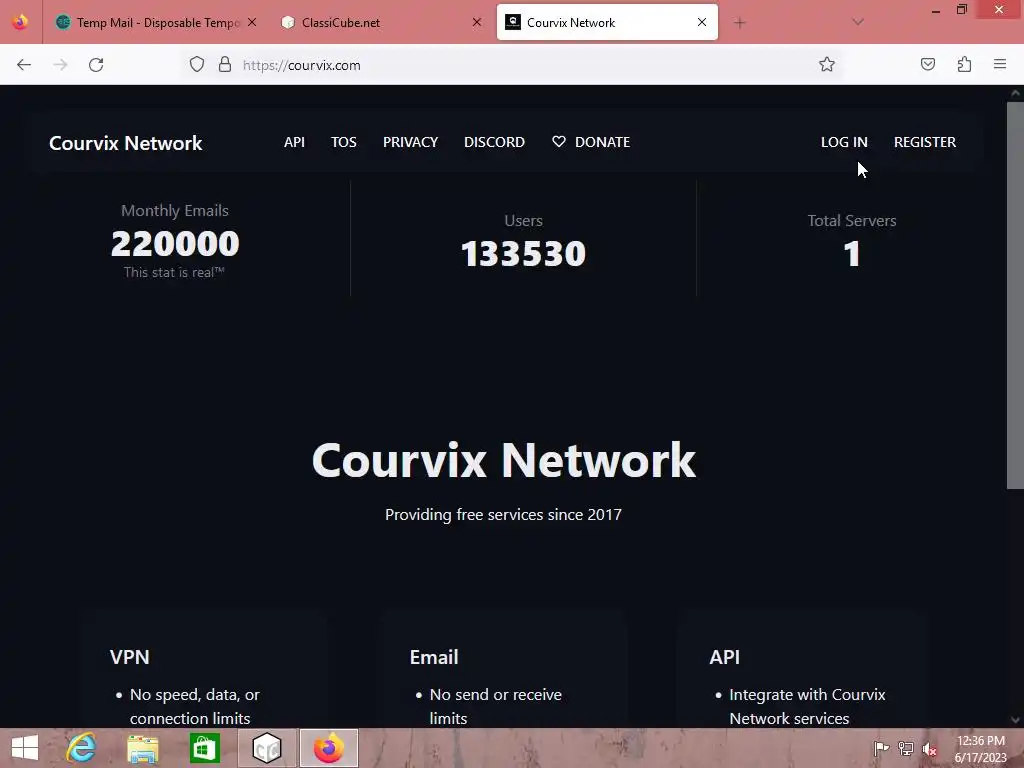Screen dimensions: 1024x768
Task: Click the large Courvix Network heading
Action: point(504,460)
